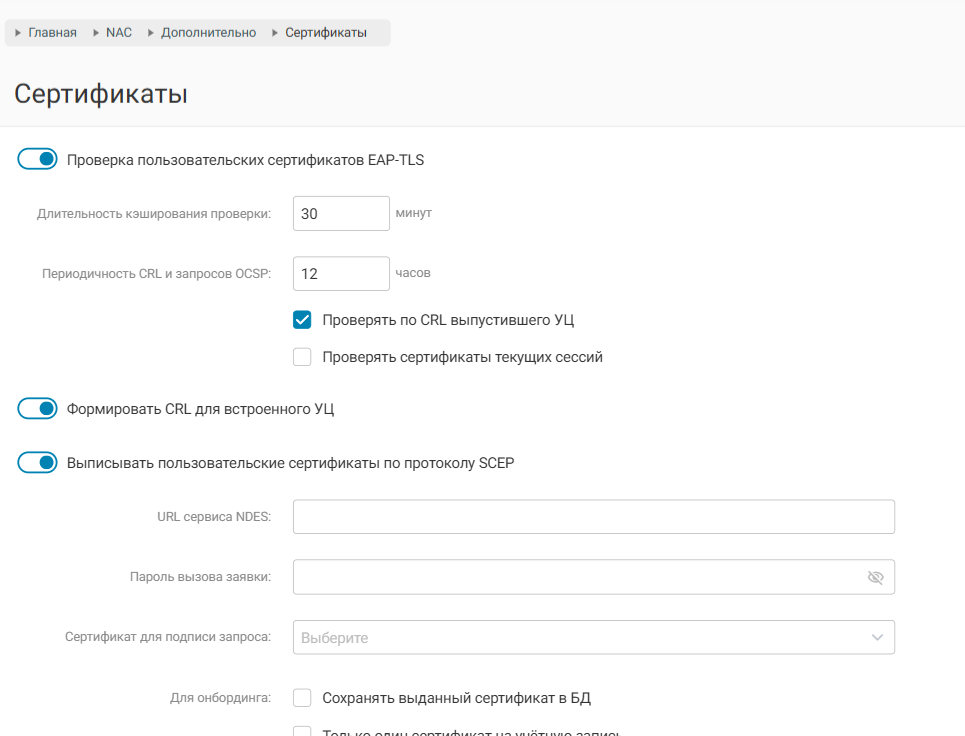Click the 'URL сервиса NDES' input field
The height and width of the screenshot is (736, 965).
click(593, 517)
